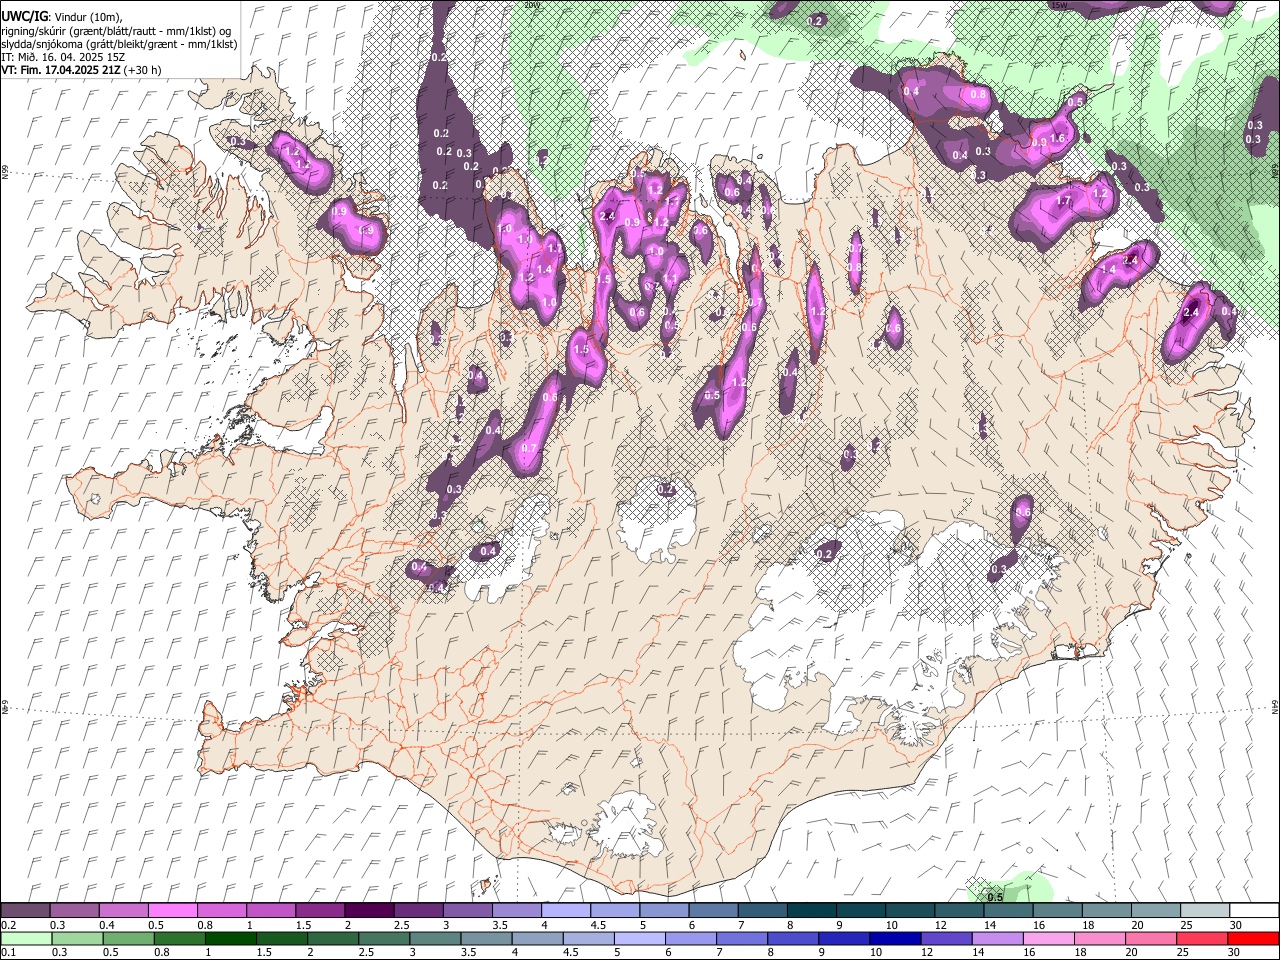Select the palest green 0.1–0.3 rain legend swatch
Image resolution: width=1280 pixels, height=960 pixels.
25,938
